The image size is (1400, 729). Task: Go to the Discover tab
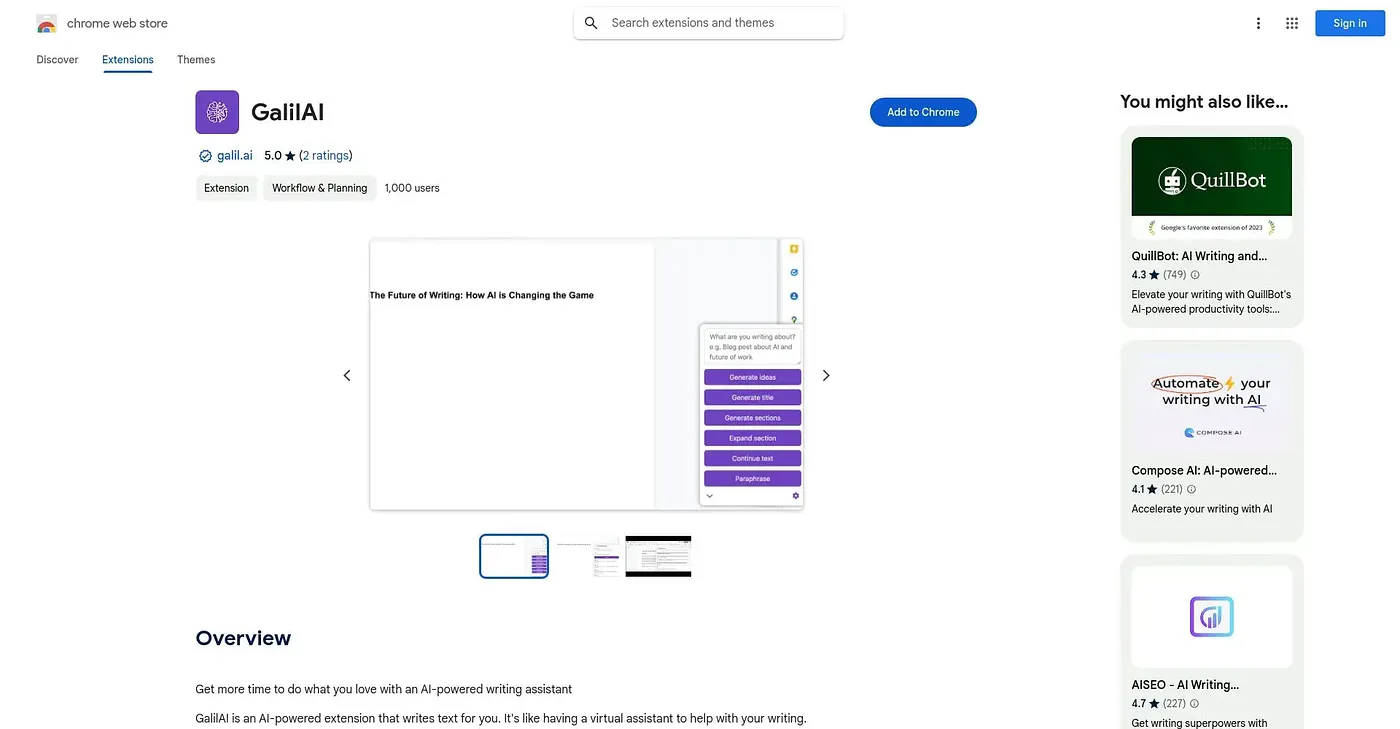pos(57,60)
